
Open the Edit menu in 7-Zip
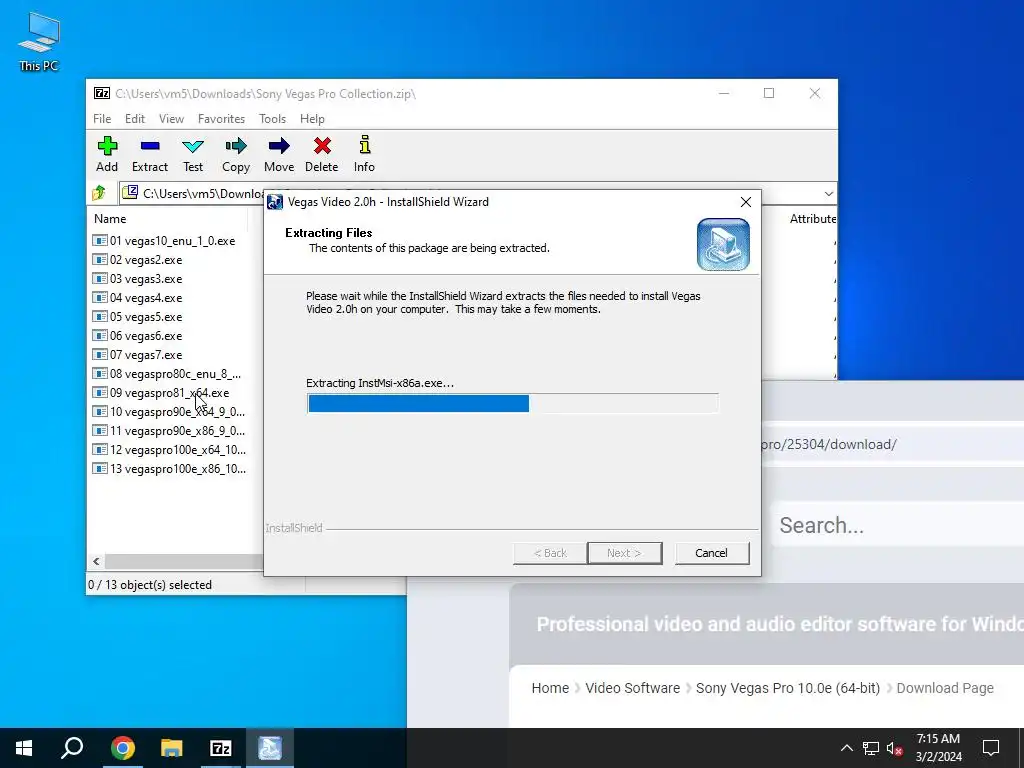coord(135,119)
